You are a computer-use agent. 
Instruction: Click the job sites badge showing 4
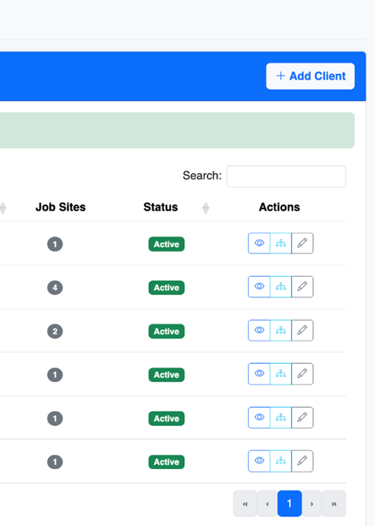[55, 288]
